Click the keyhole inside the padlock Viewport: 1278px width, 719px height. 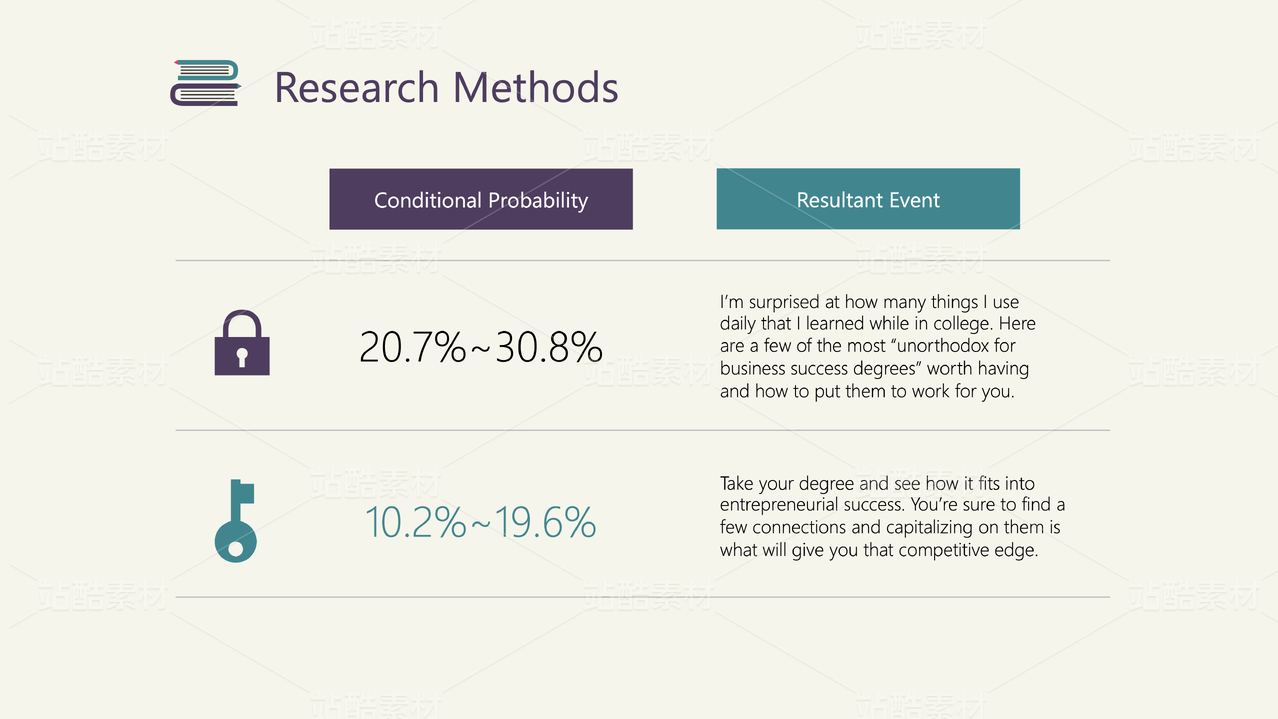coord(242,356)
